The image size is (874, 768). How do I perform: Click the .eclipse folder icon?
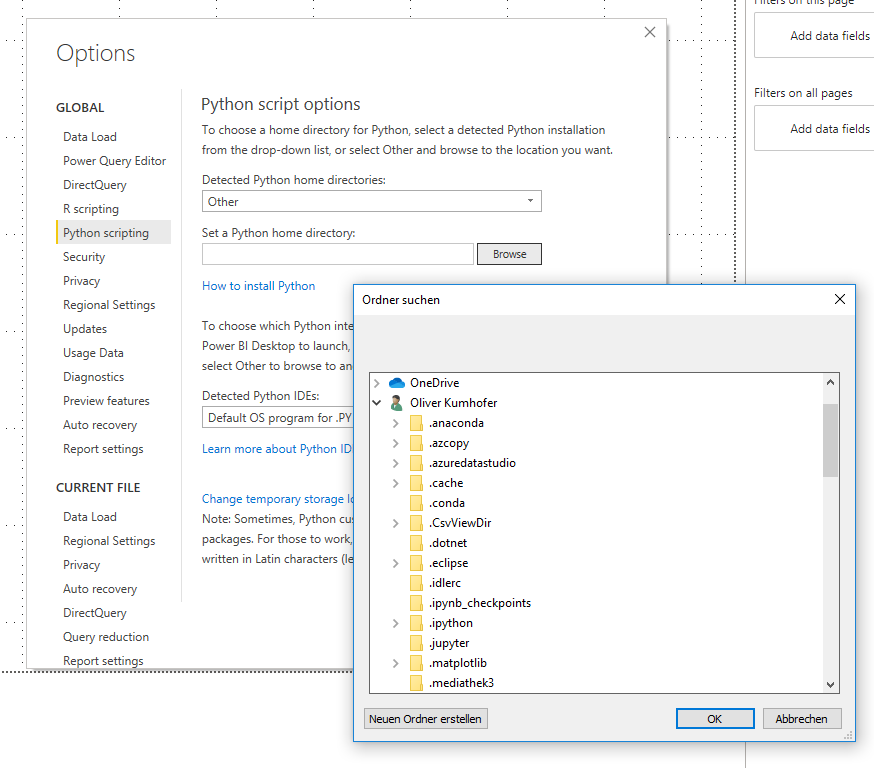[416, 563]
